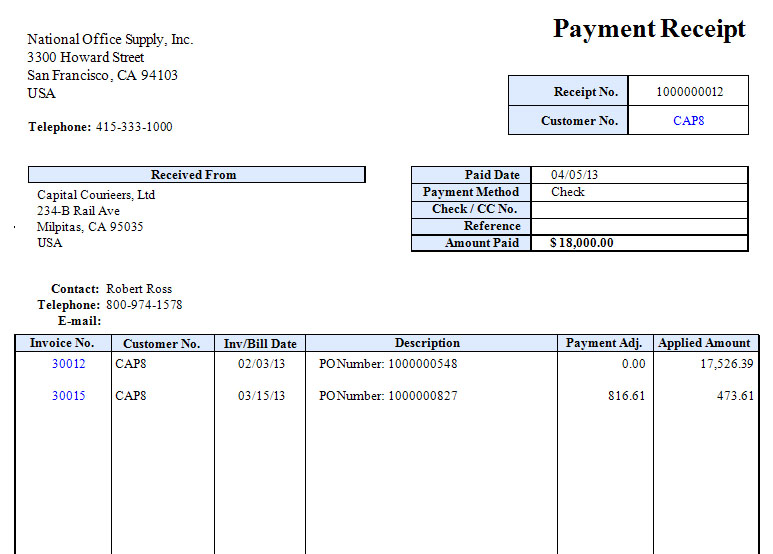The image size is (773, 554).
Task: Click the PO Number 1000000827 description
Action: pyautogui.click(x=388, y=396)
